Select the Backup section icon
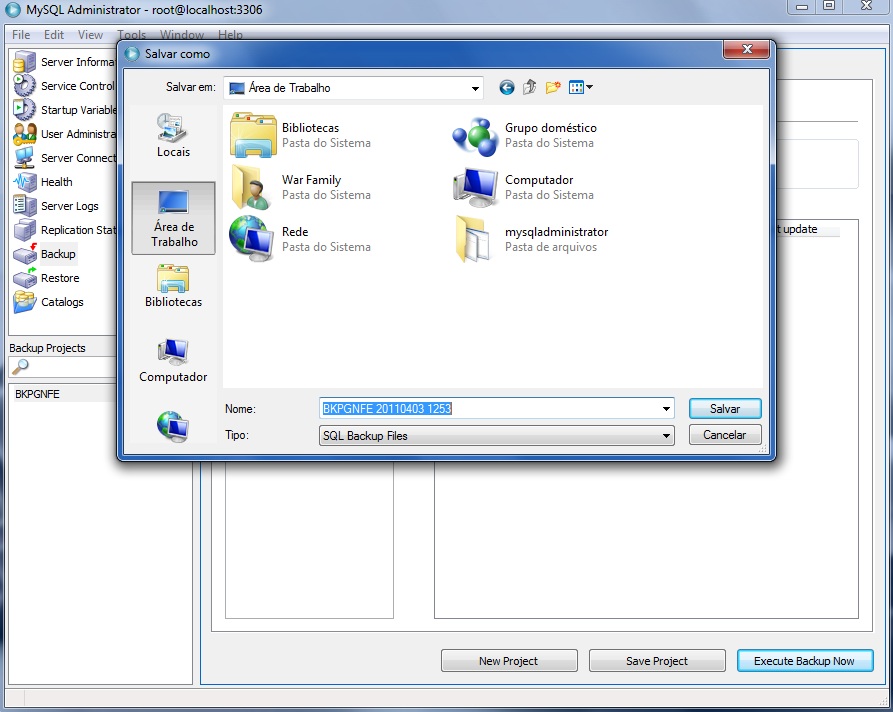 coord(24,253)
